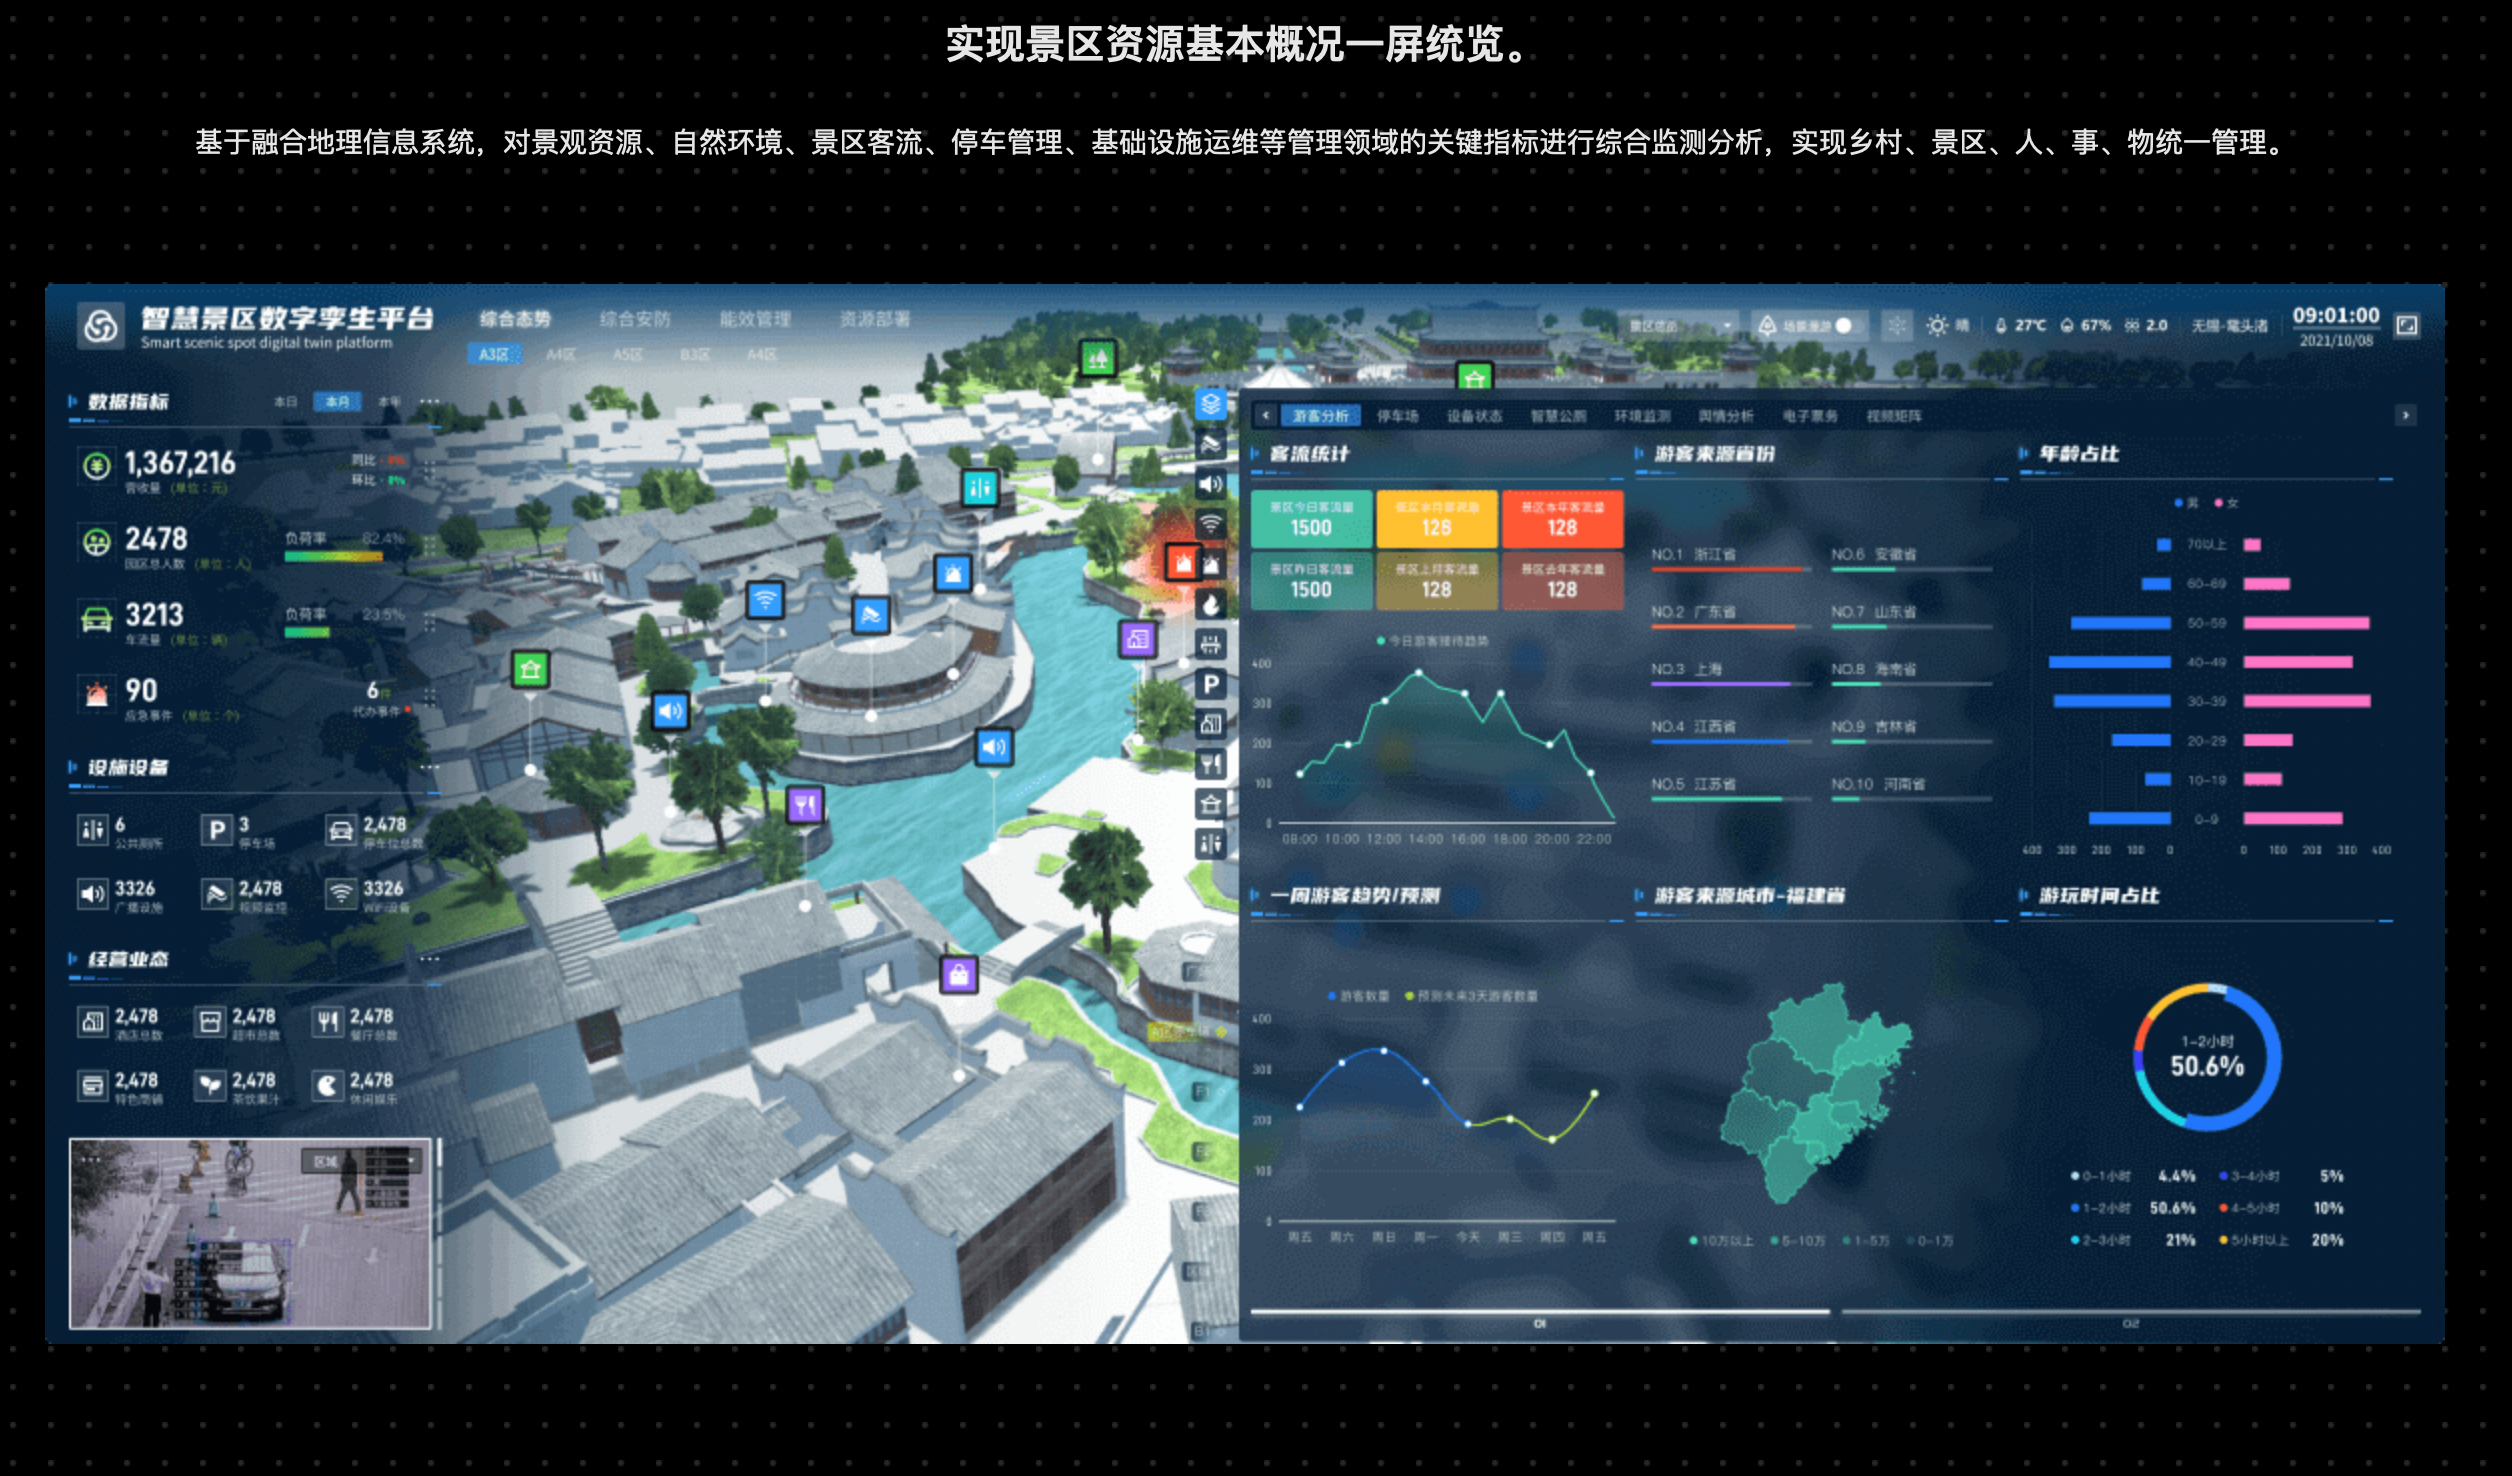Select the A5区 zone filter

coord(628,355)
